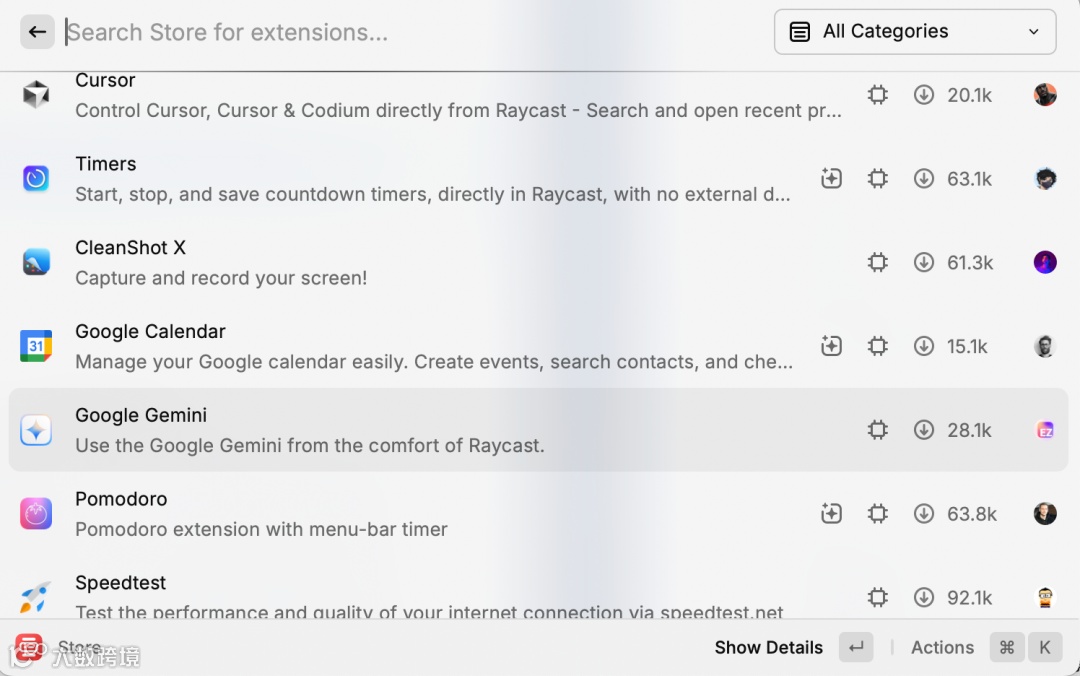Click the AI sparkle icon on Pomodoro row
1080x676 pixels.
click(x=831, y=514)
